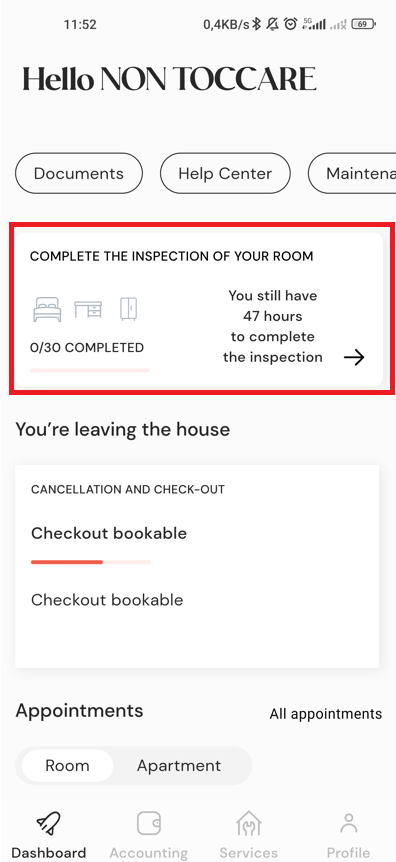Image resolution: width=396 pixels, height=862 pixels.
Task: Click the checkout progress bar
Action: tap(91, 562)
